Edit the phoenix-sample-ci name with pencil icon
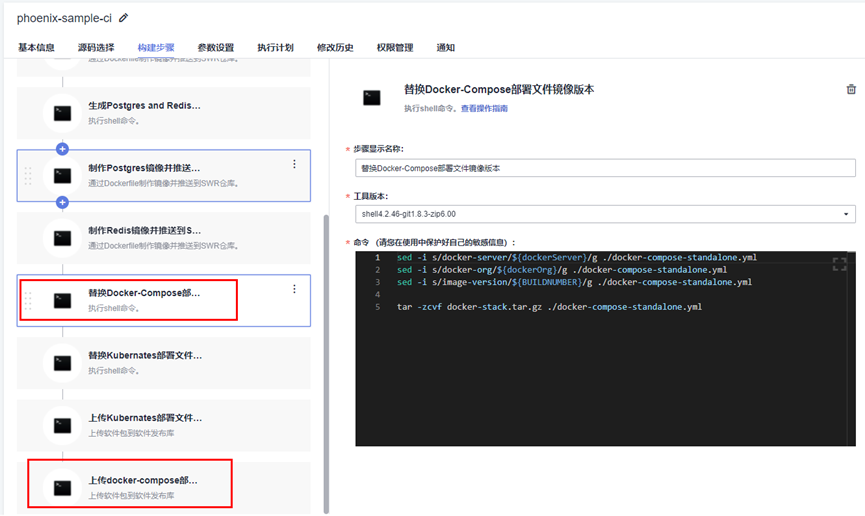The image size is (865, 516). [124, 18]
